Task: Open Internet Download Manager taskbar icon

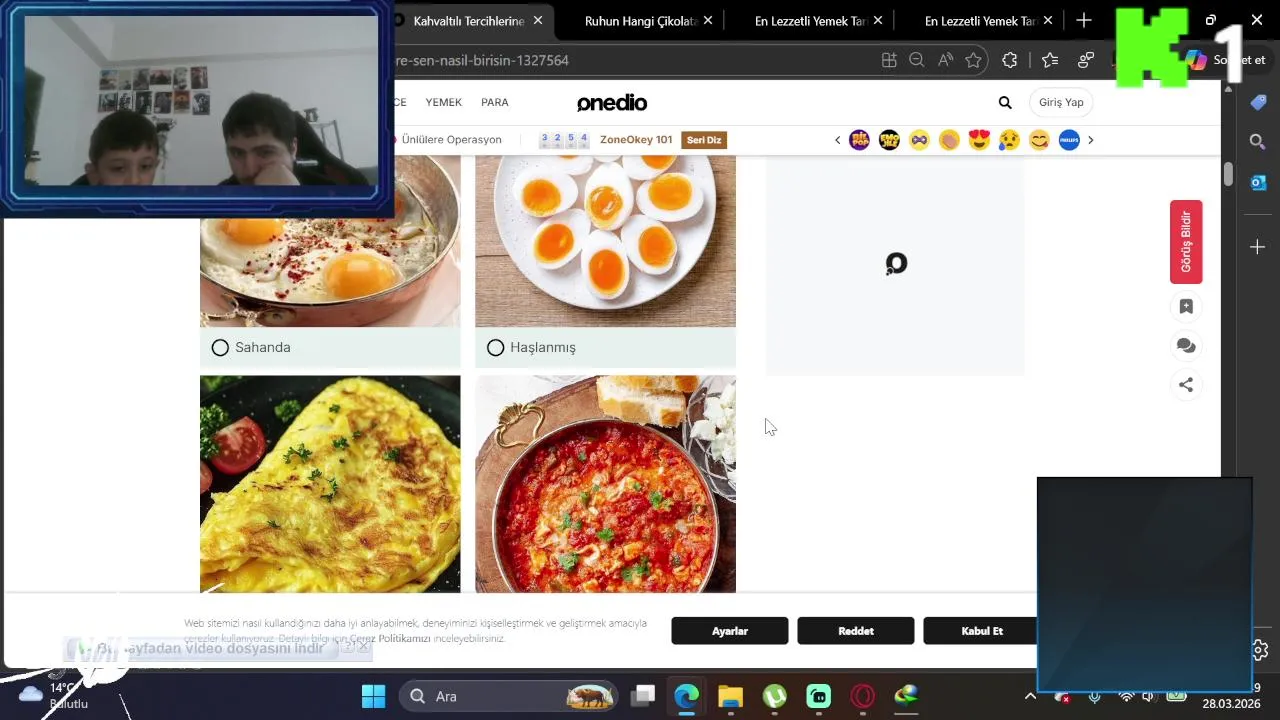Action: 906,696
